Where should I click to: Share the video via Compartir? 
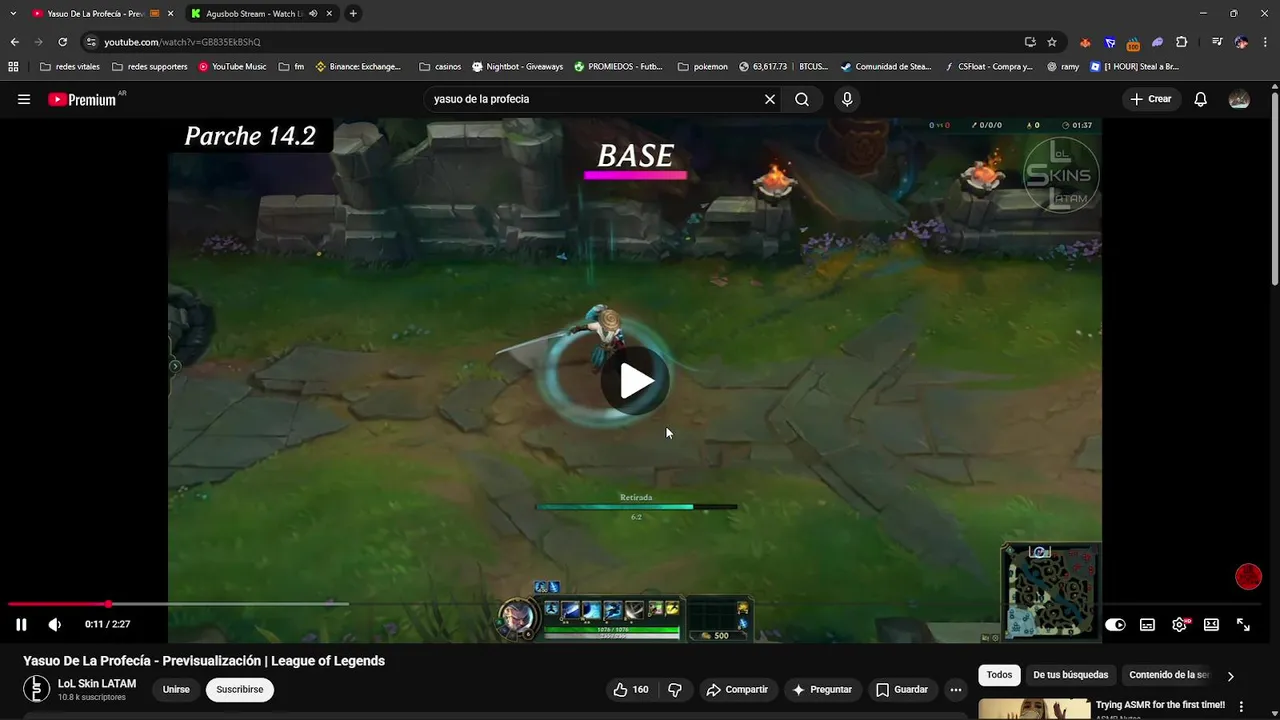(737, 689)
